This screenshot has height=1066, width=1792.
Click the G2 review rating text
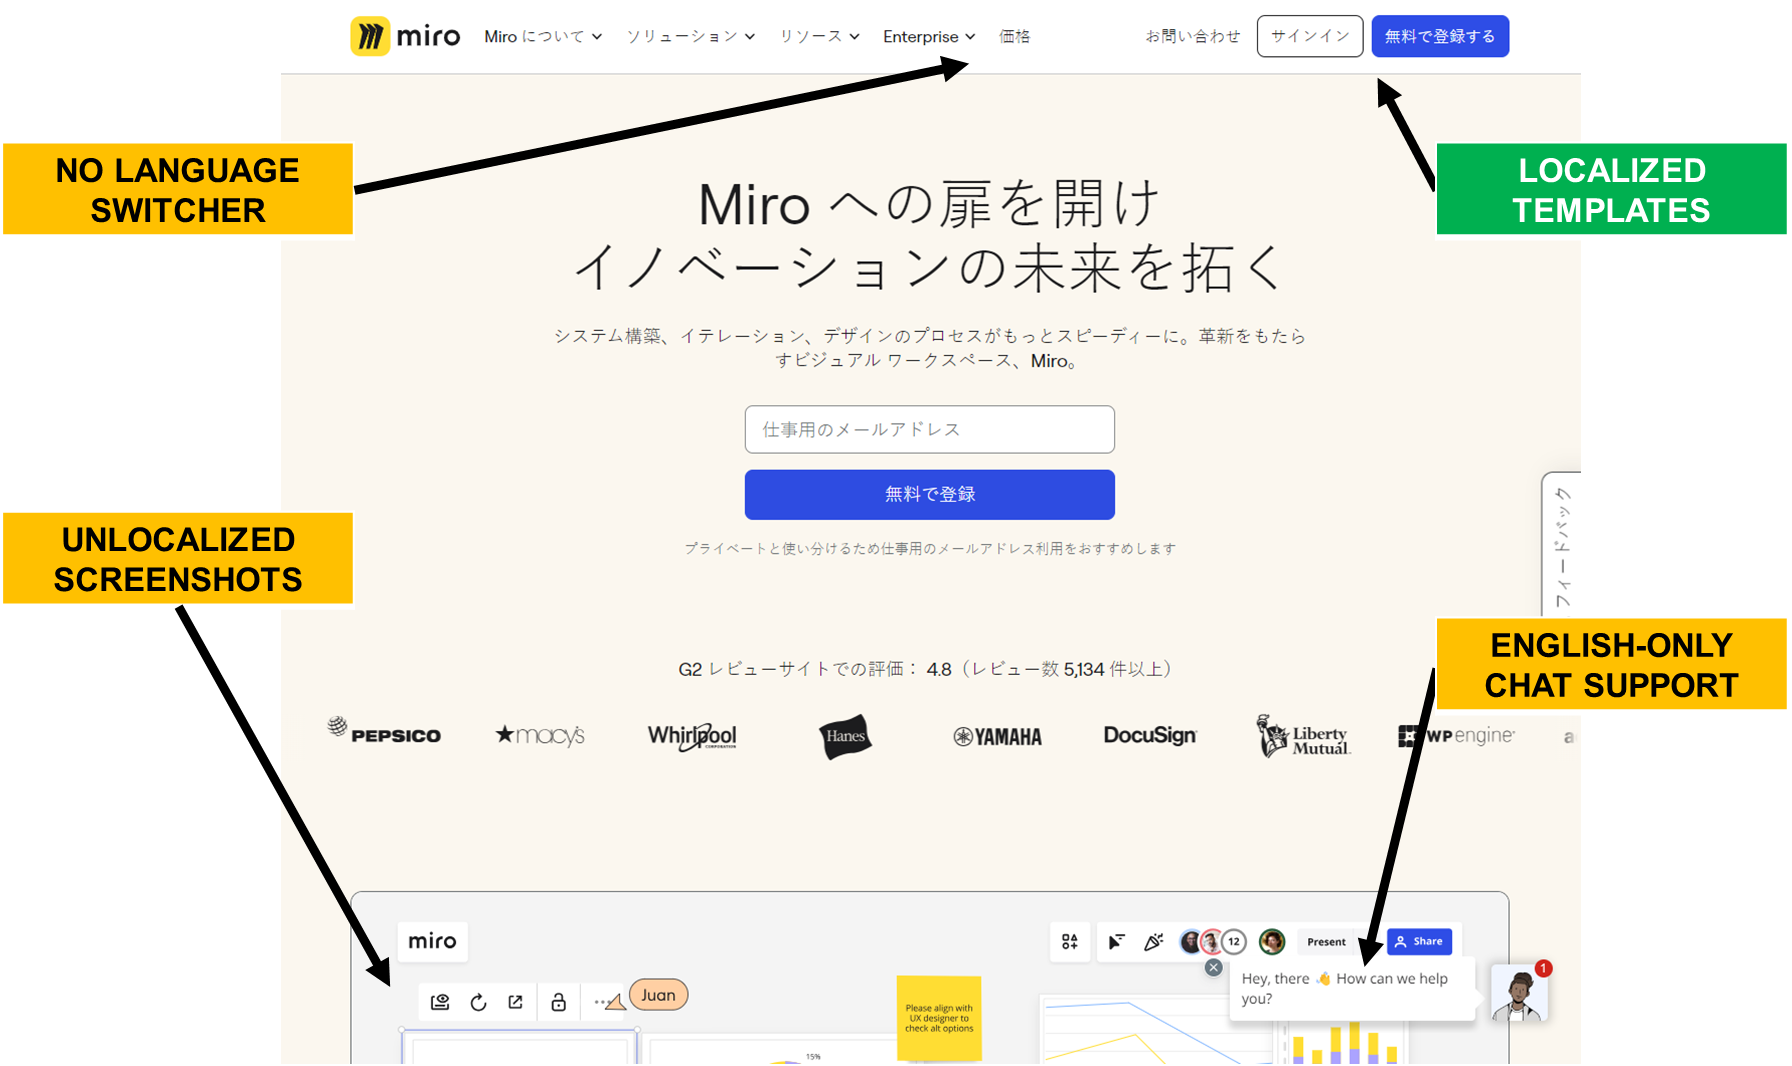pyautogui.click(x=925, y=669)
